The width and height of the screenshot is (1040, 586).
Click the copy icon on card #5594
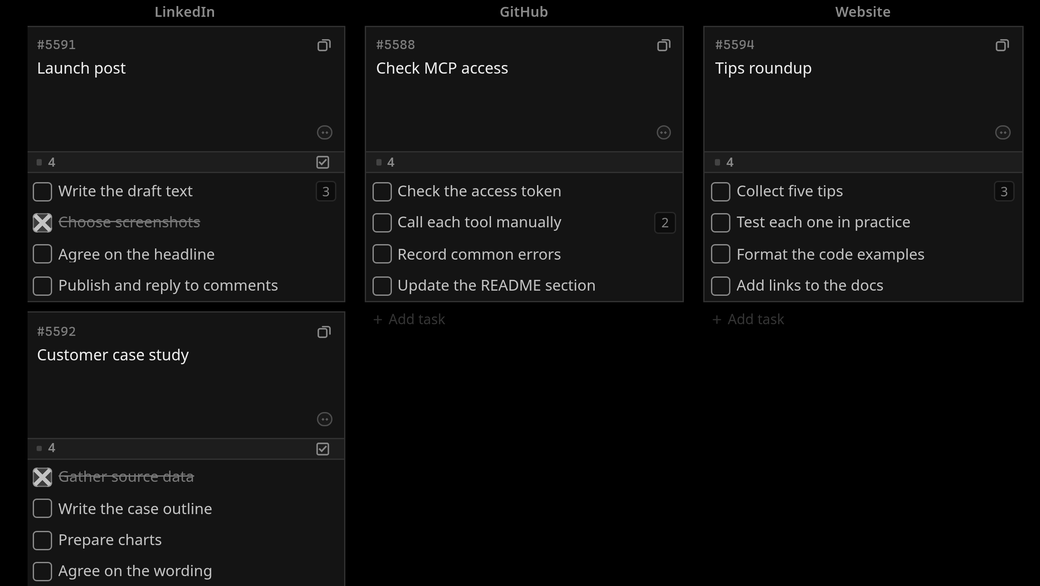[x=1002, y=45]
